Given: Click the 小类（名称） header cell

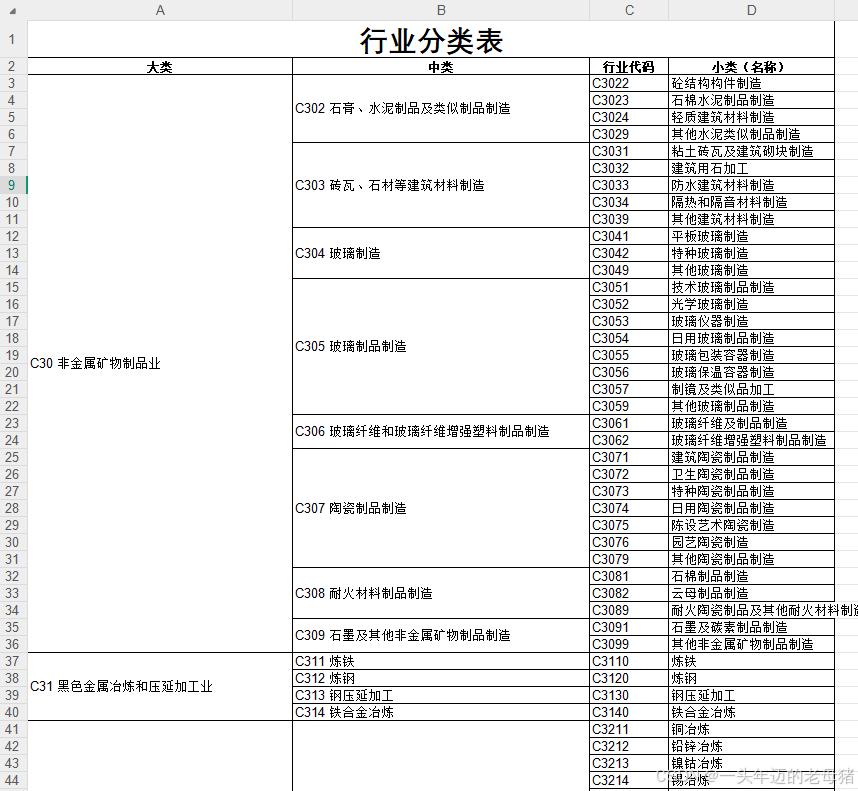Looking at the screenshot, I should pyautogui.click(x=751, y=67).
